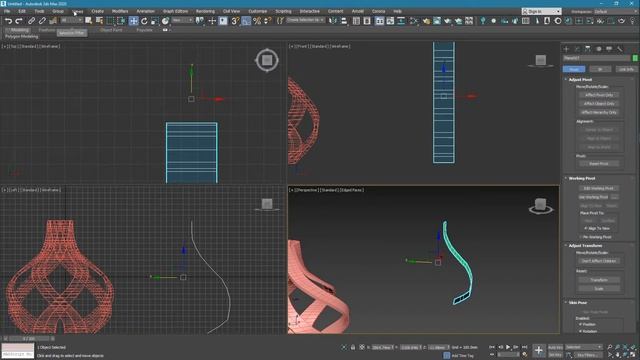
Task: Switch to the Object Paint ribbon tab
Action: coord(111,30)
